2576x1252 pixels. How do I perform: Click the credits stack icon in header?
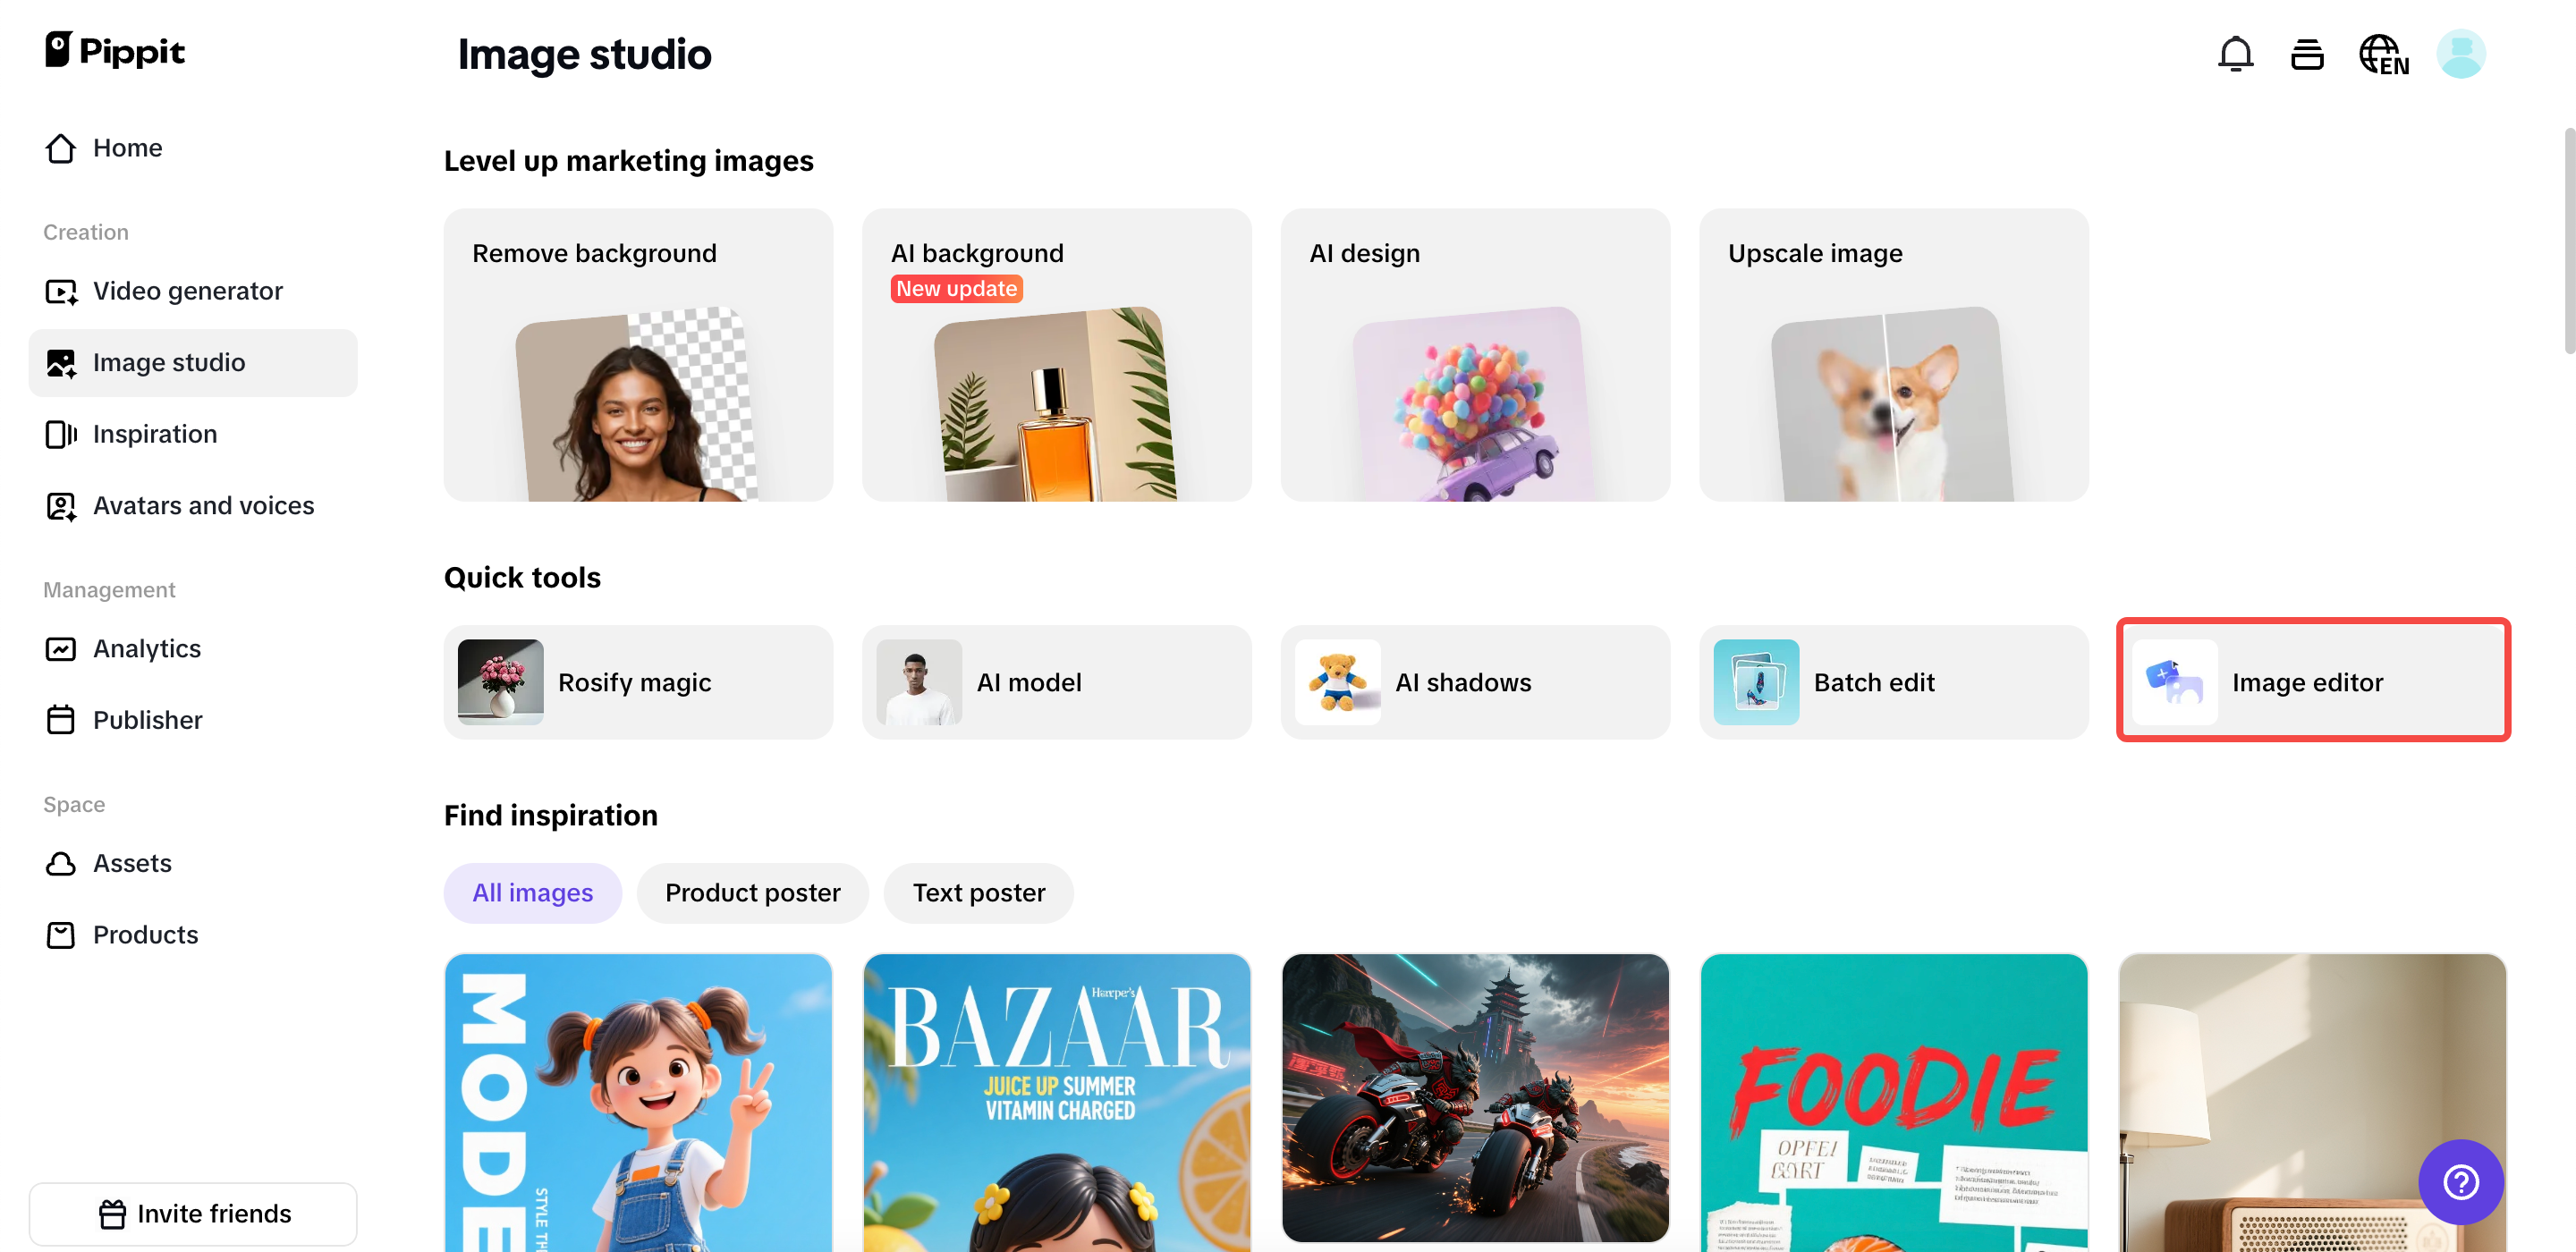(2307, 54)
